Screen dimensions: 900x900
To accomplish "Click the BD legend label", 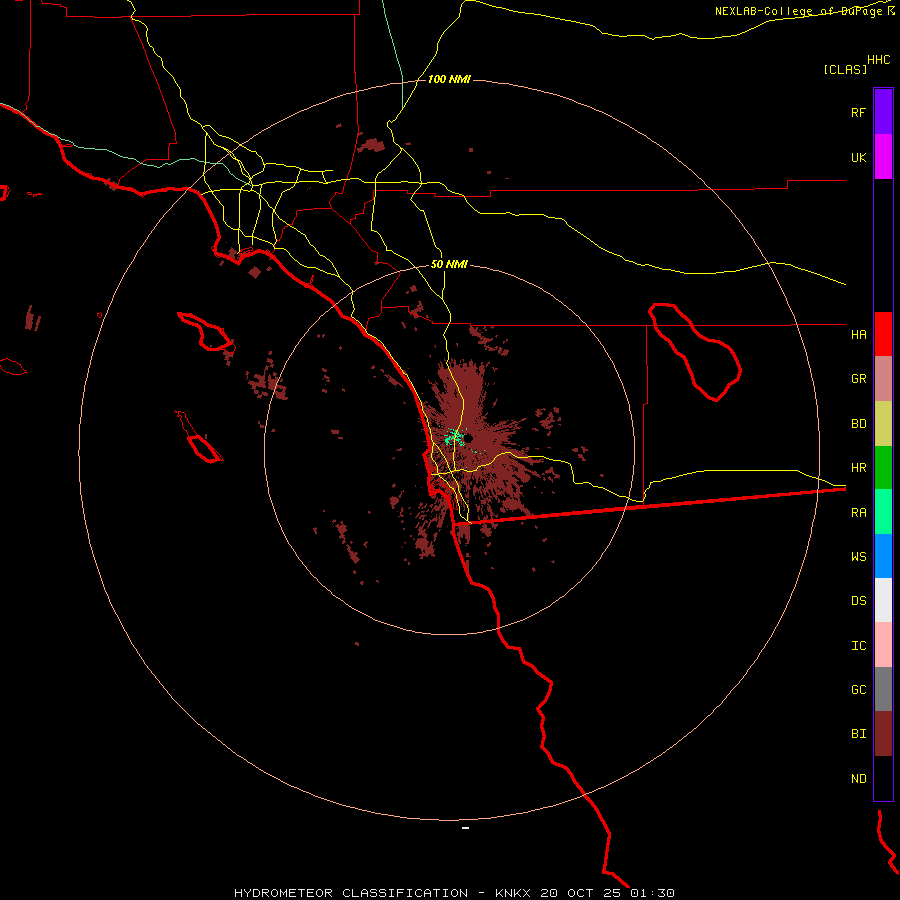I will [x=858, y=424].
